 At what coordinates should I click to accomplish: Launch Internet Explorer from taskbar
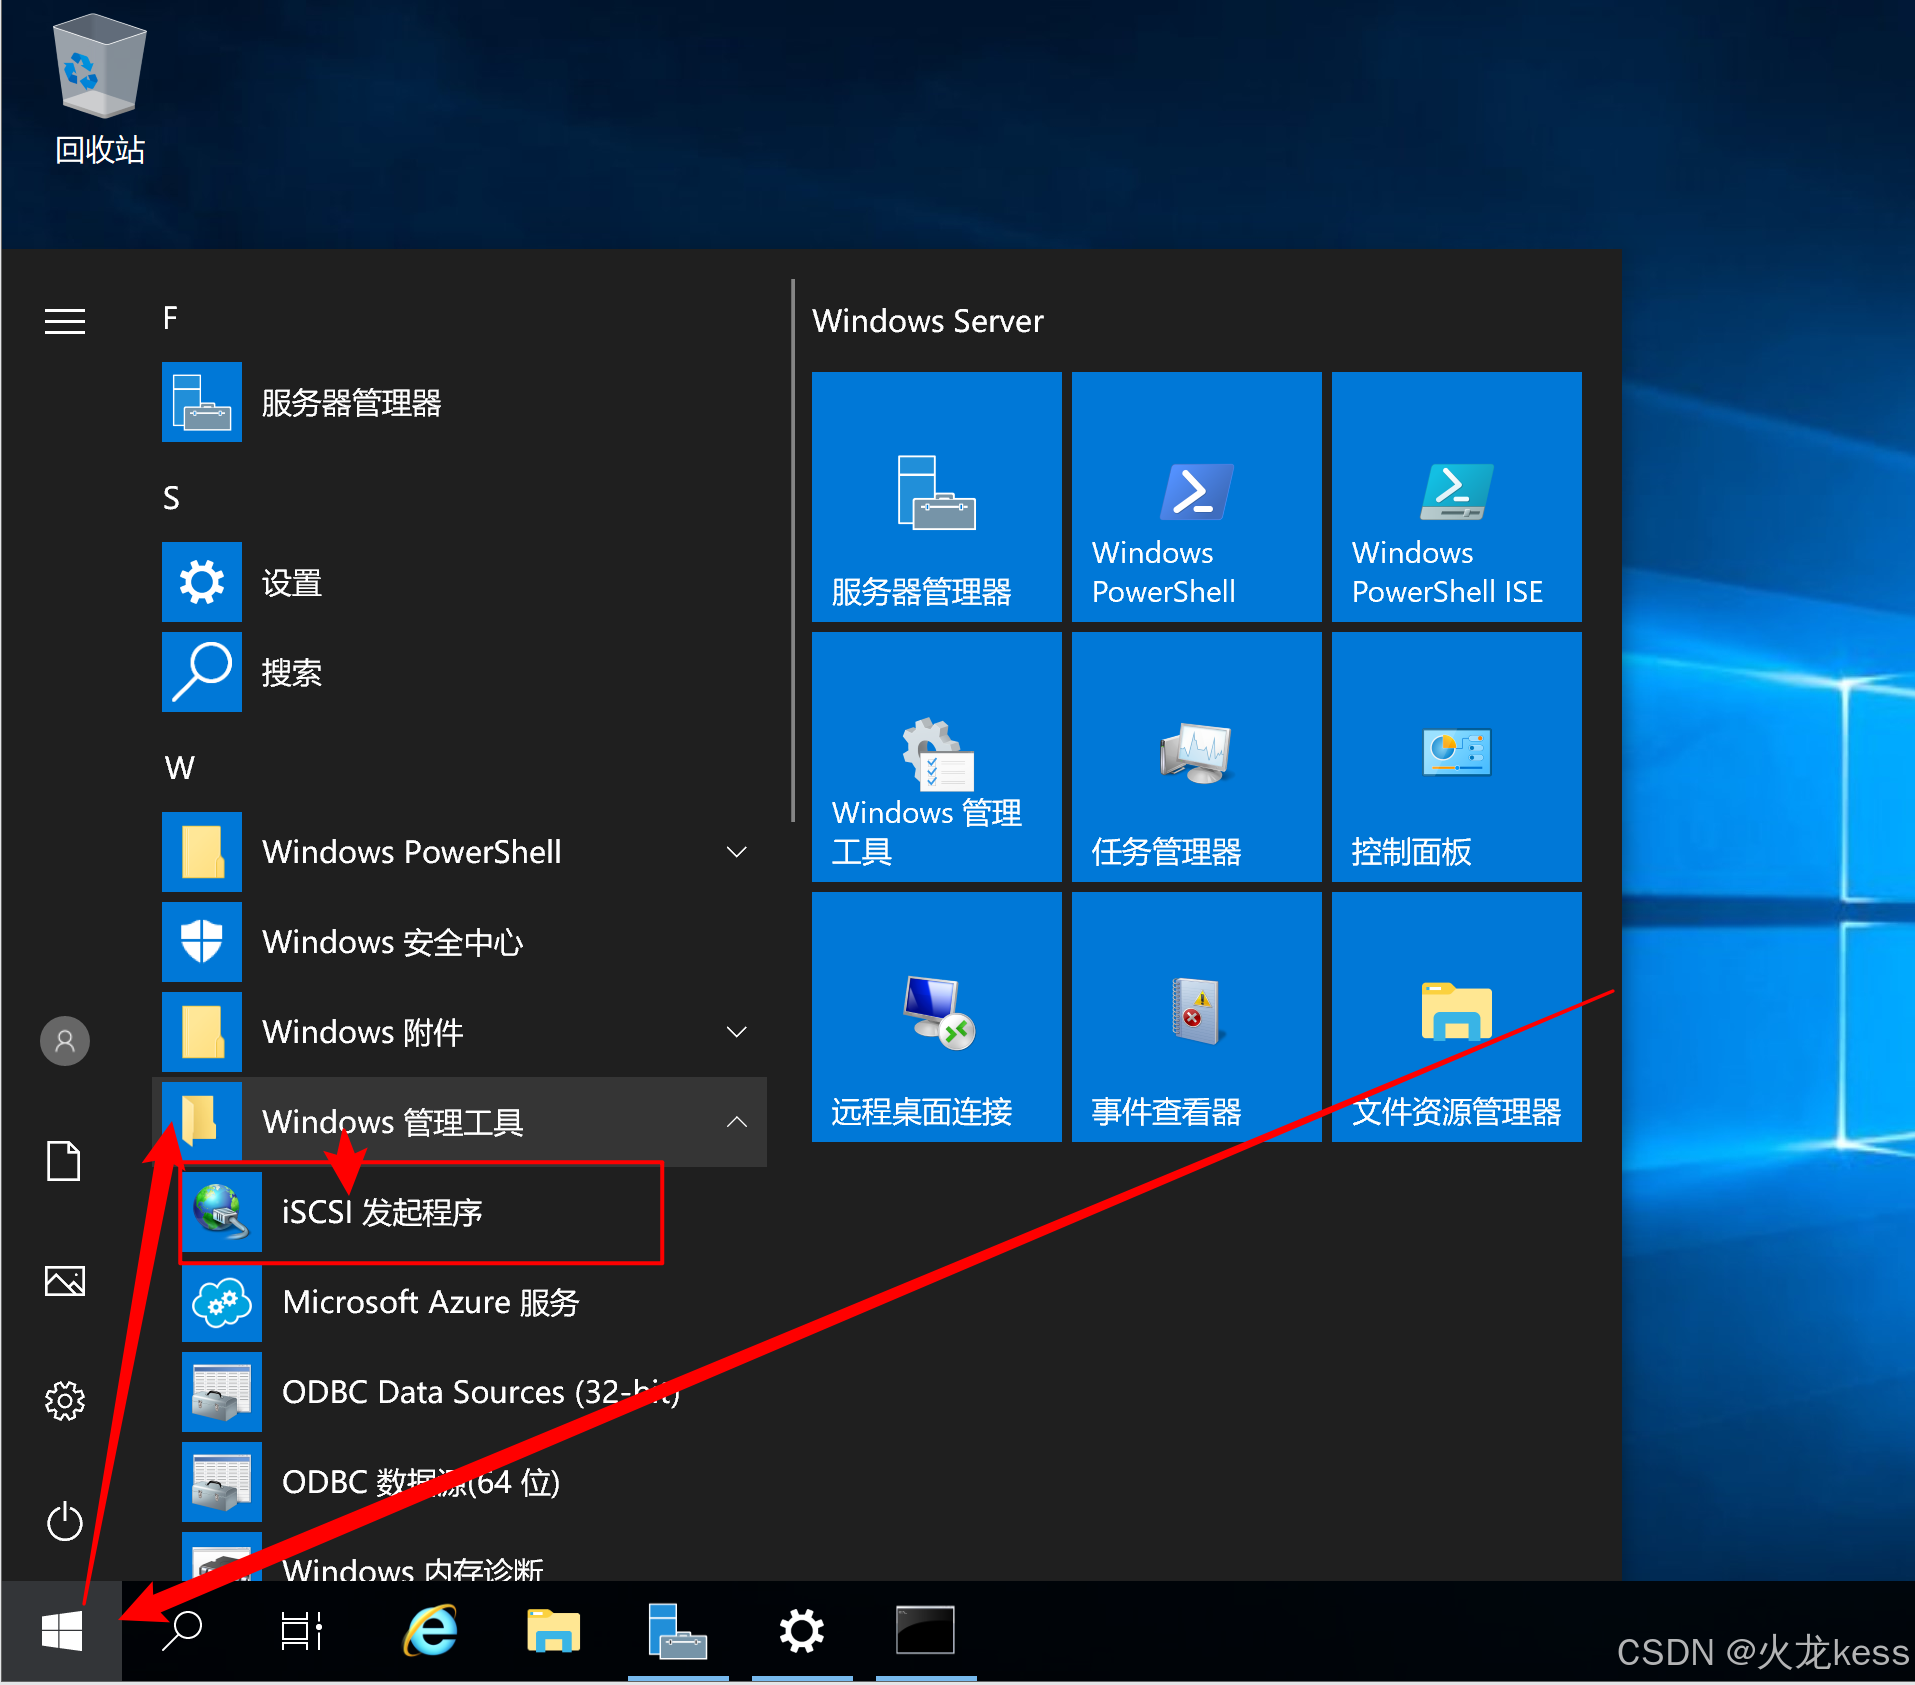[430, 1631]
